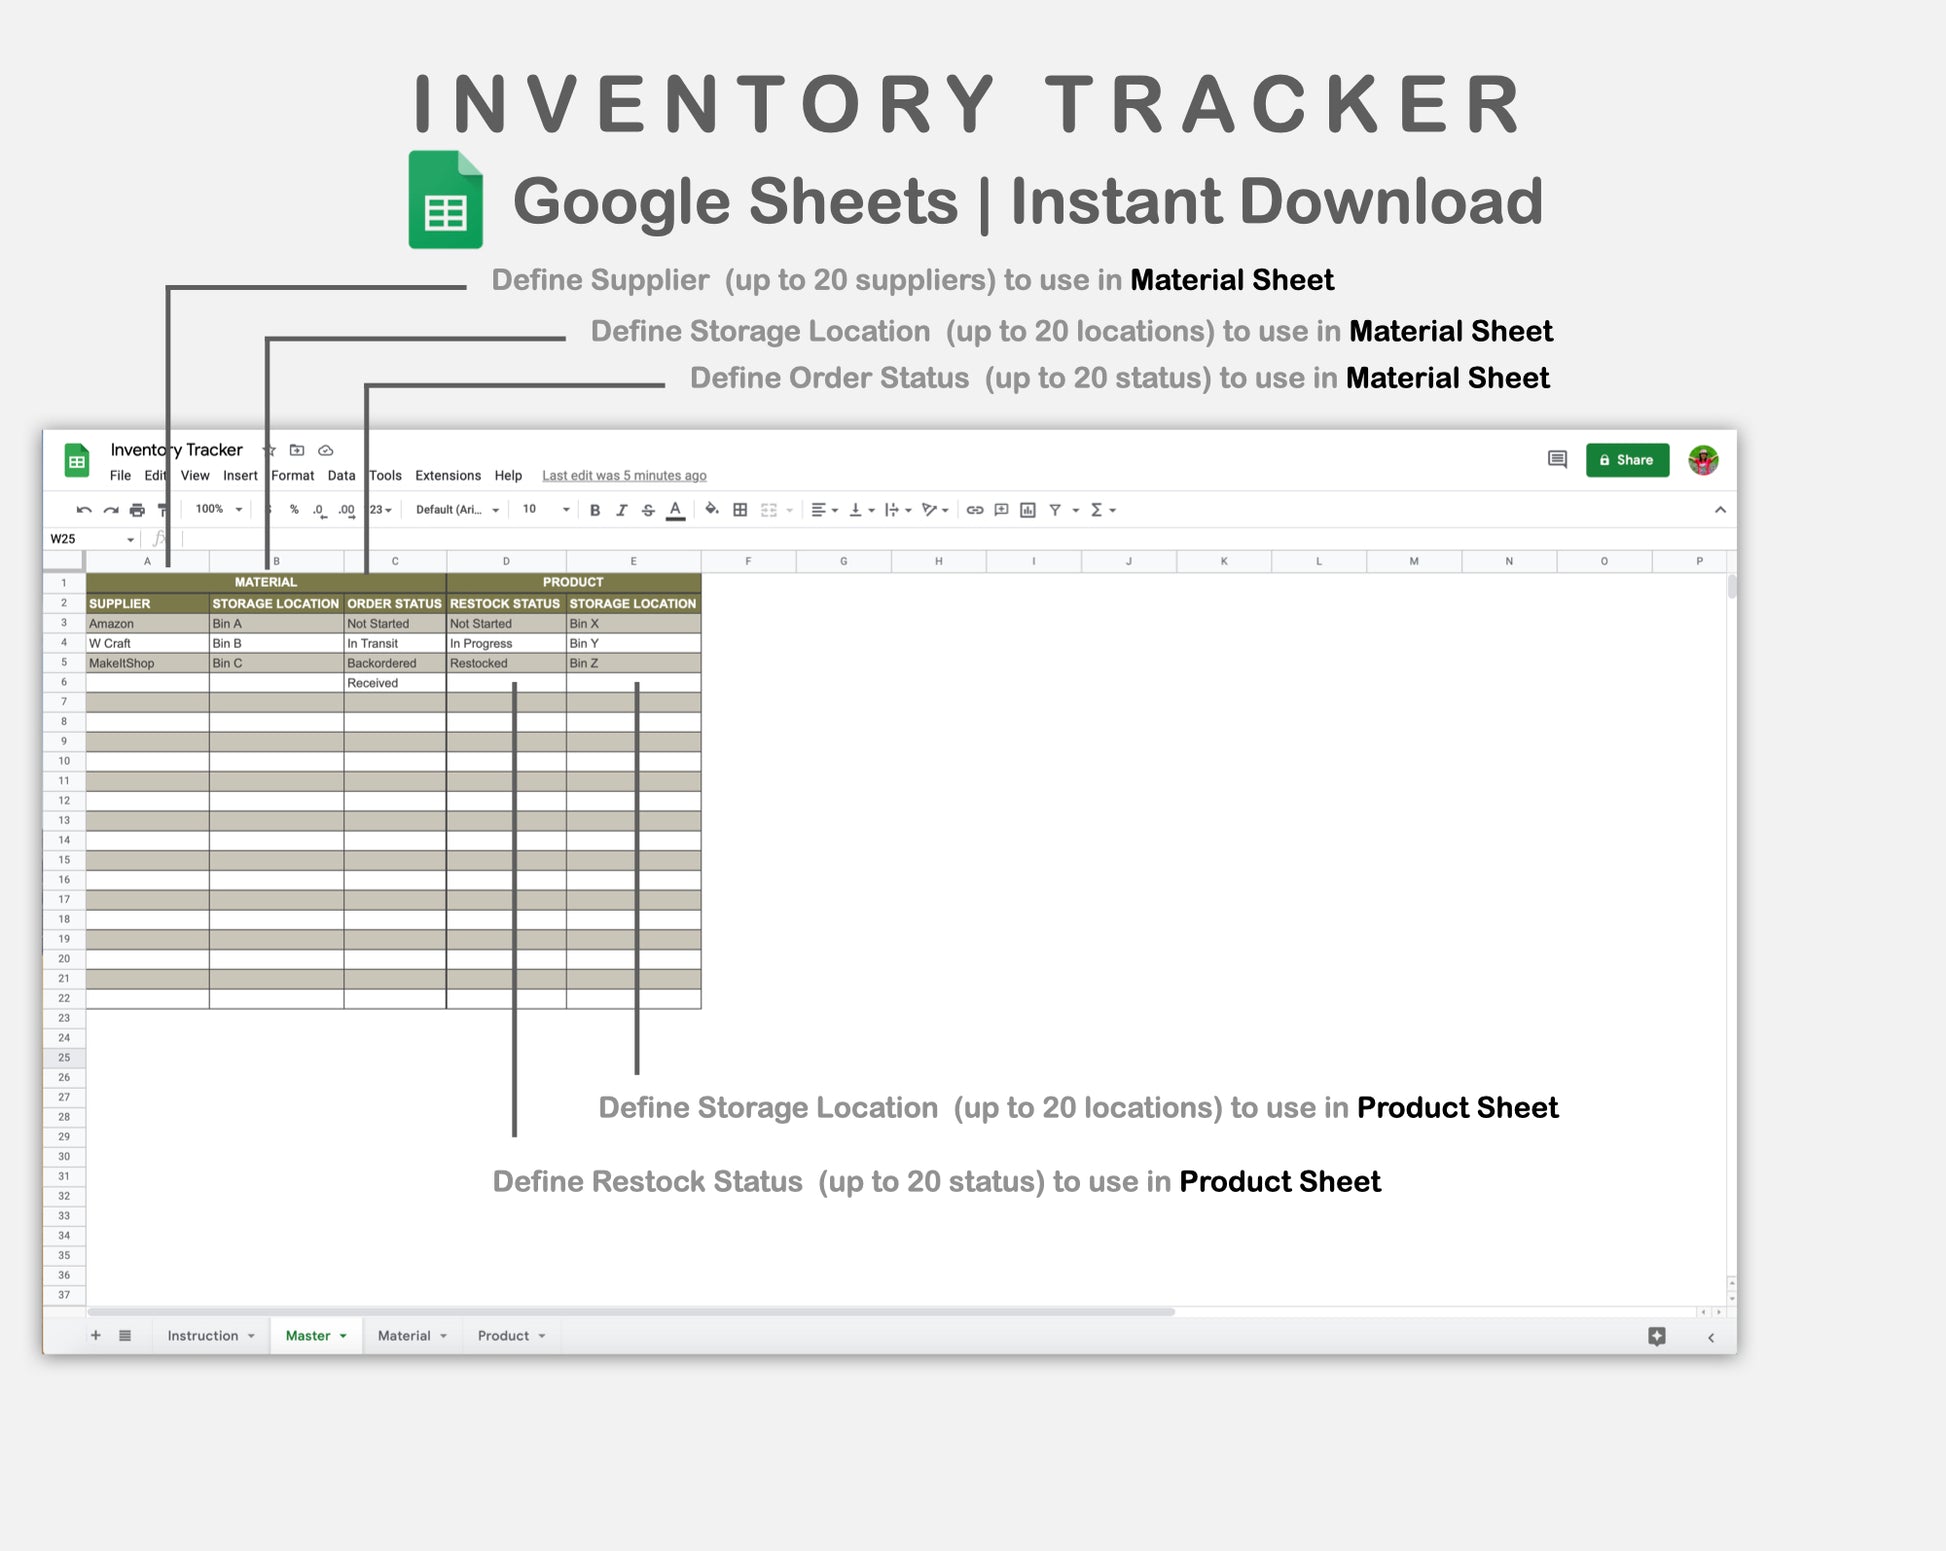The image size is (1946, 1551).
Task: Open the font dropdown showing Default (Arial)
Action: click(455, 510)
